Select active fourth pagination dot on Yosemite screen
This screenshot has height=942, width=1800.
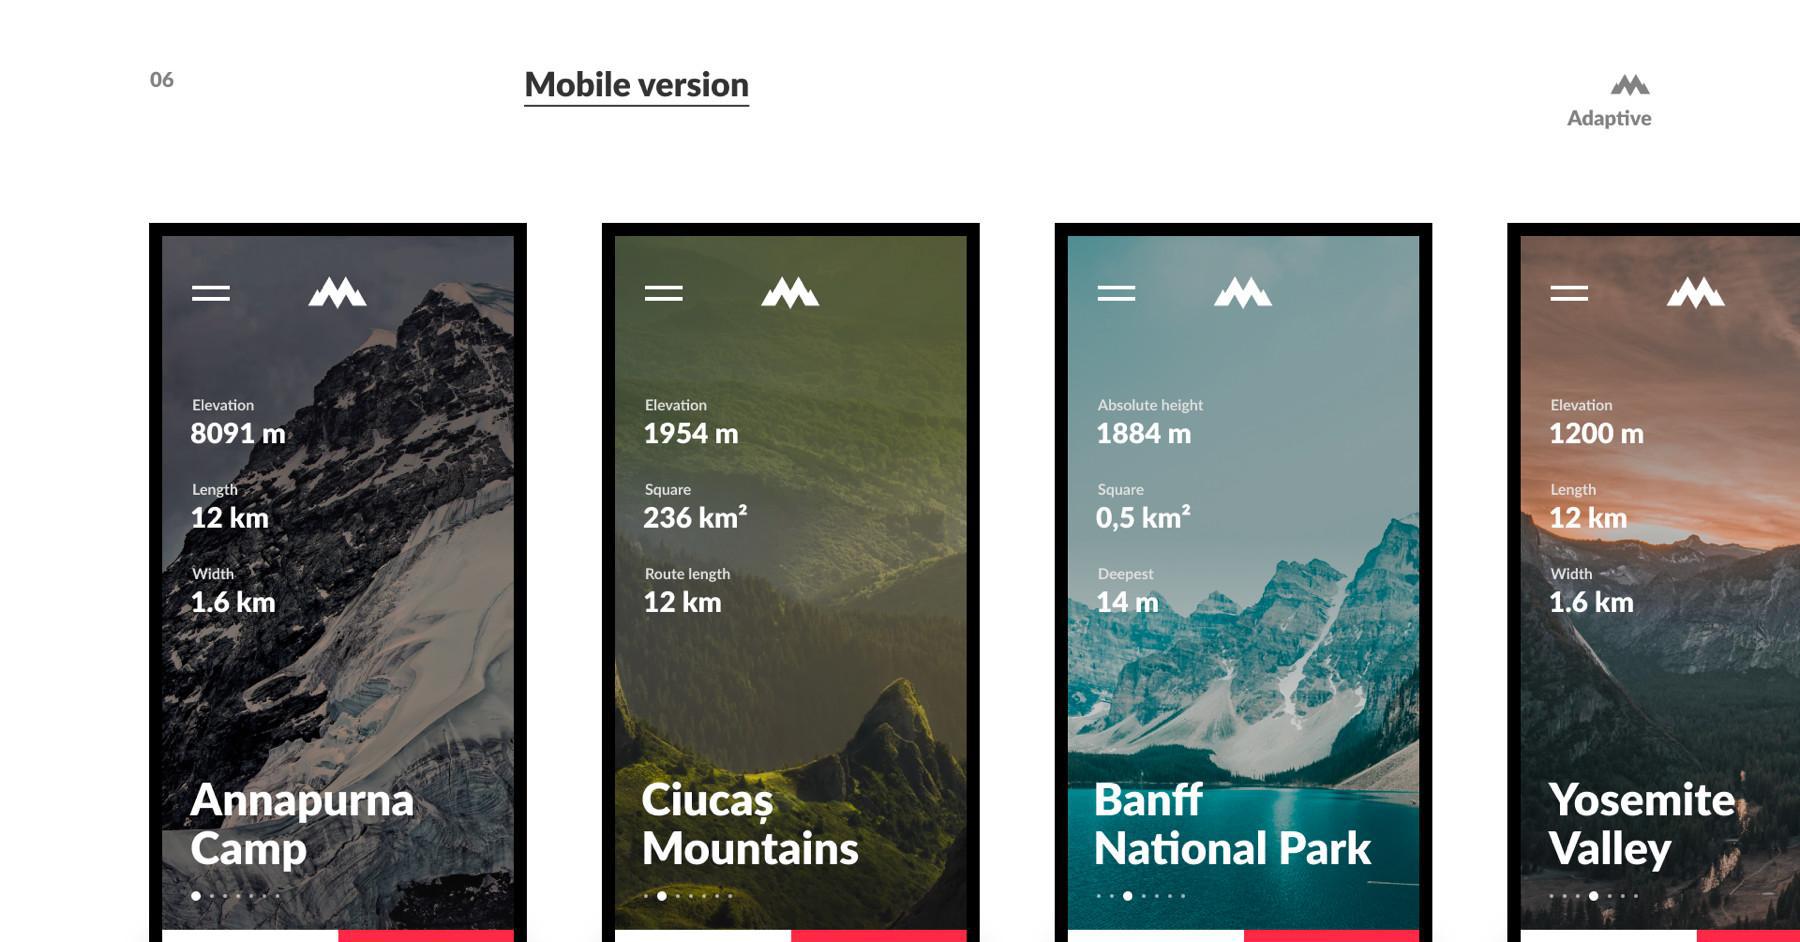1594,896
